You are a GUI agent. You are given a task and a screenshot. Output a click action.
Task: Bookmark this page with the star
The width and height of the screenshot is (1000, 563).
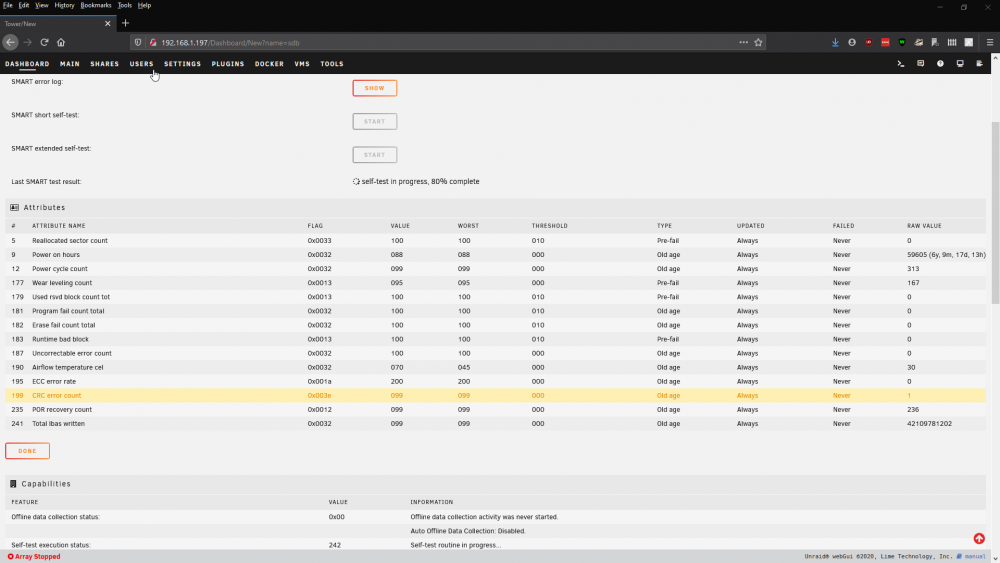click(x=758, y=43)
